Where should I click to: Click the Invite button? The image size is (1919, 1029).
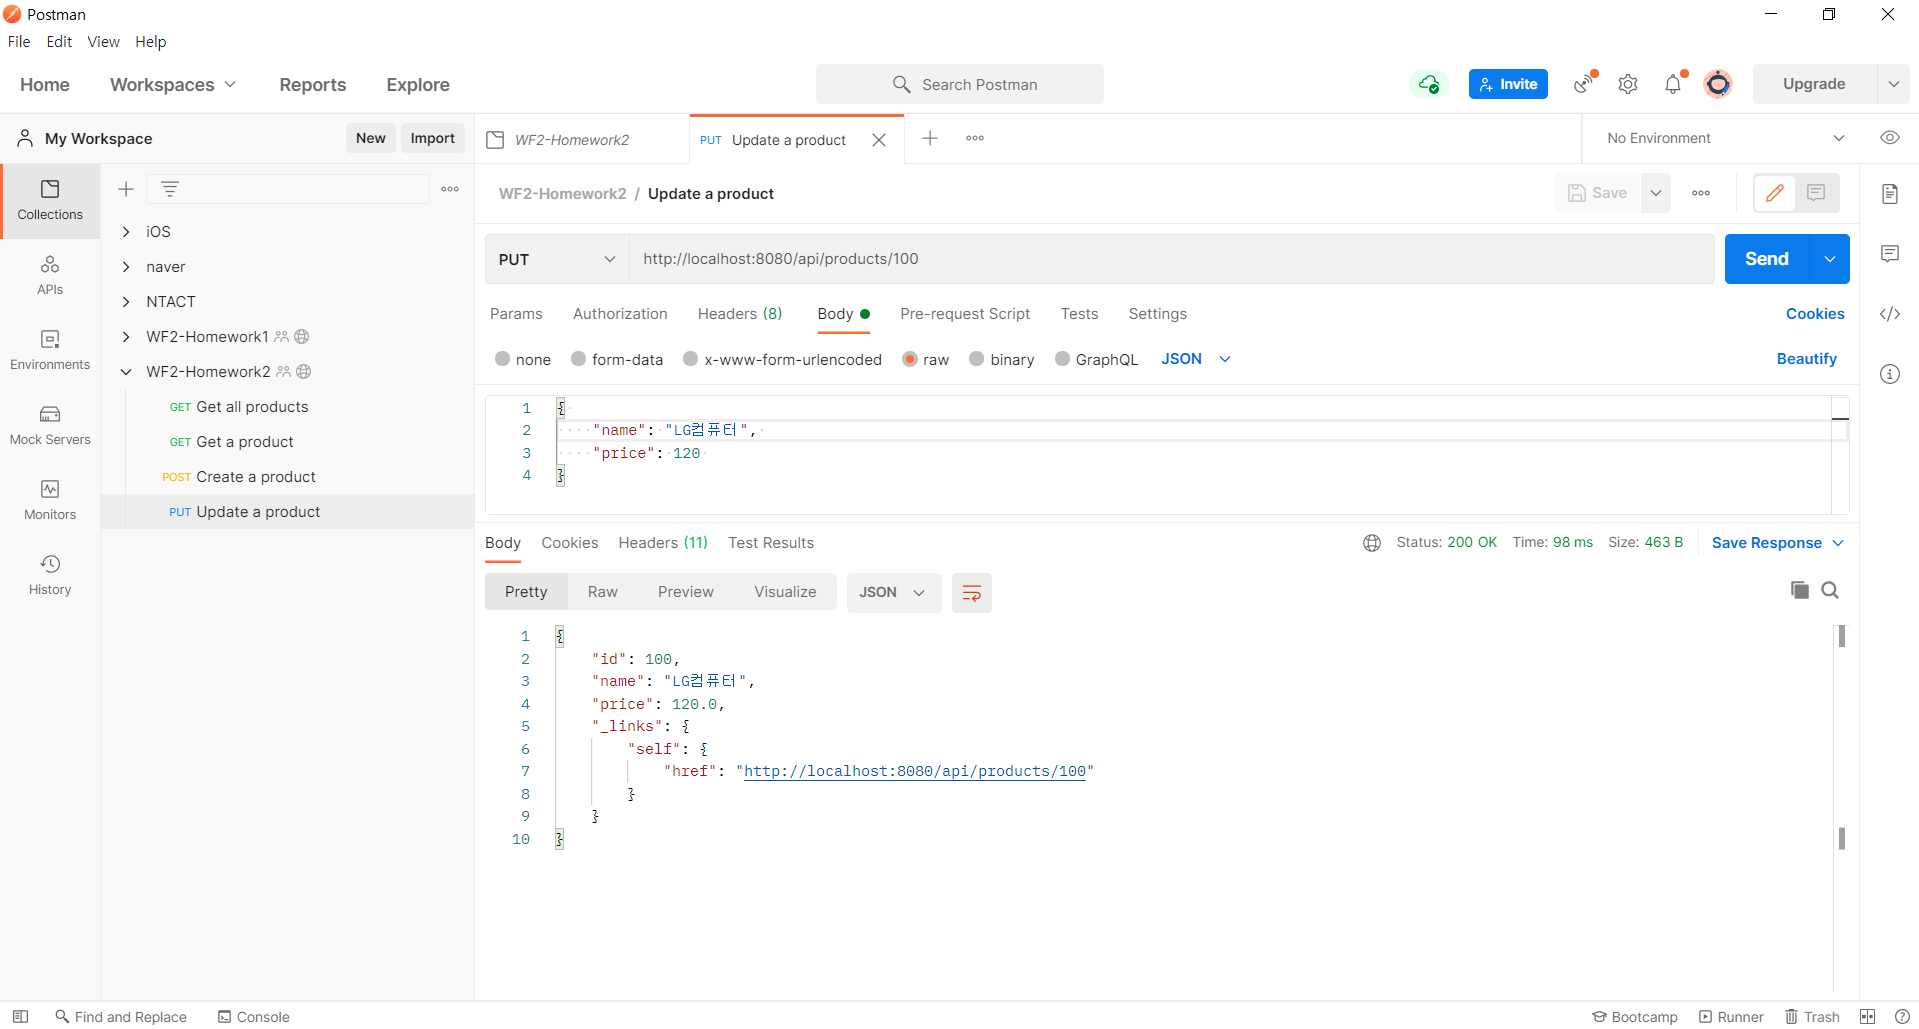click(x=1508, y=84)
